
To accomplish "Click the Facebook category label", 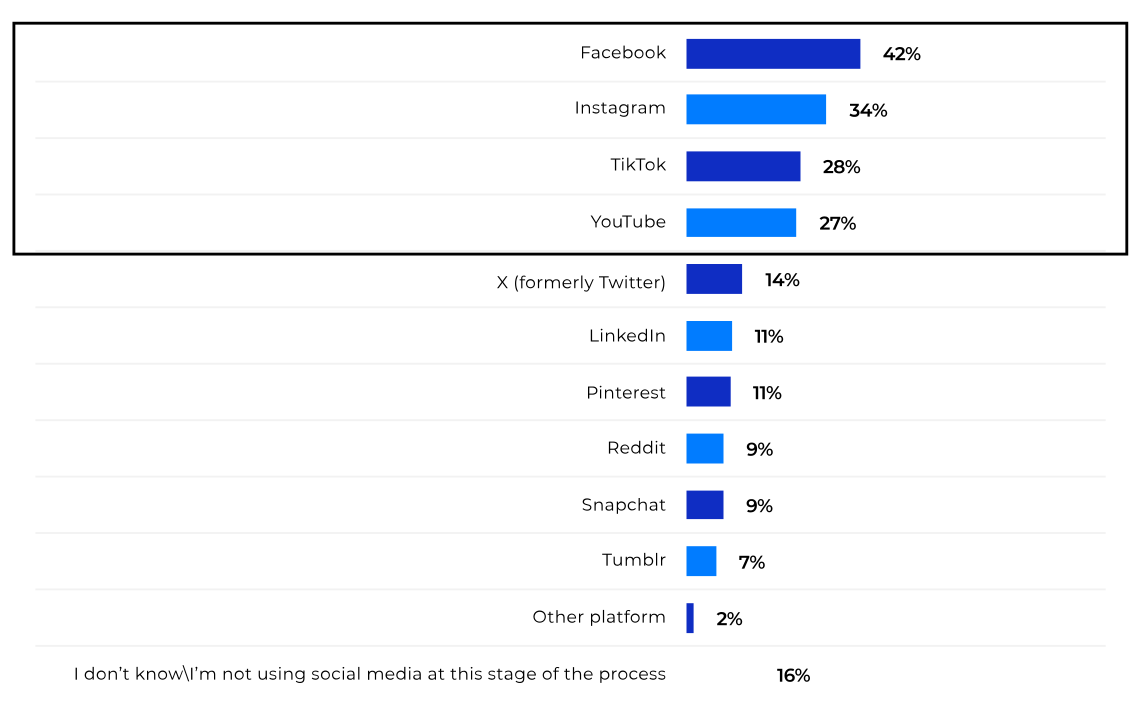I will pyautogui.click(x=623, y=53).
